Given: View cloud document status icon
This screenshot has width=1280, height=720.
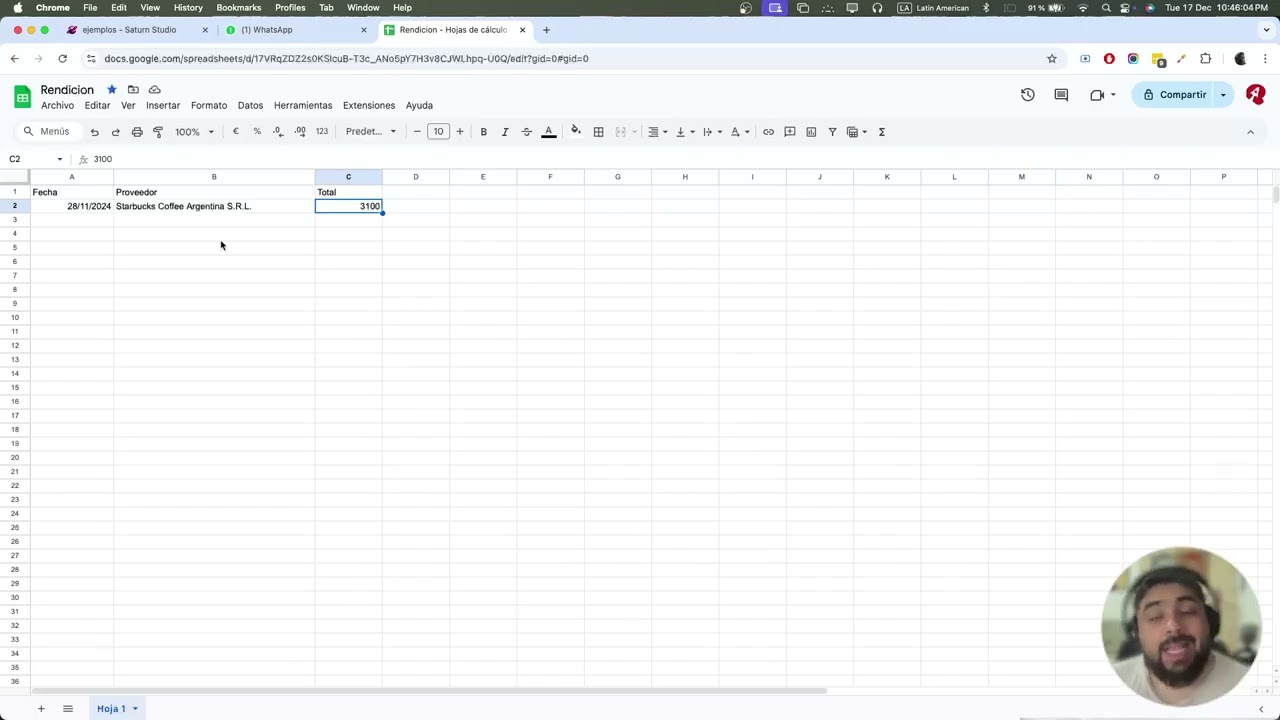Looking at the screenshot, I should coord(155,90).
